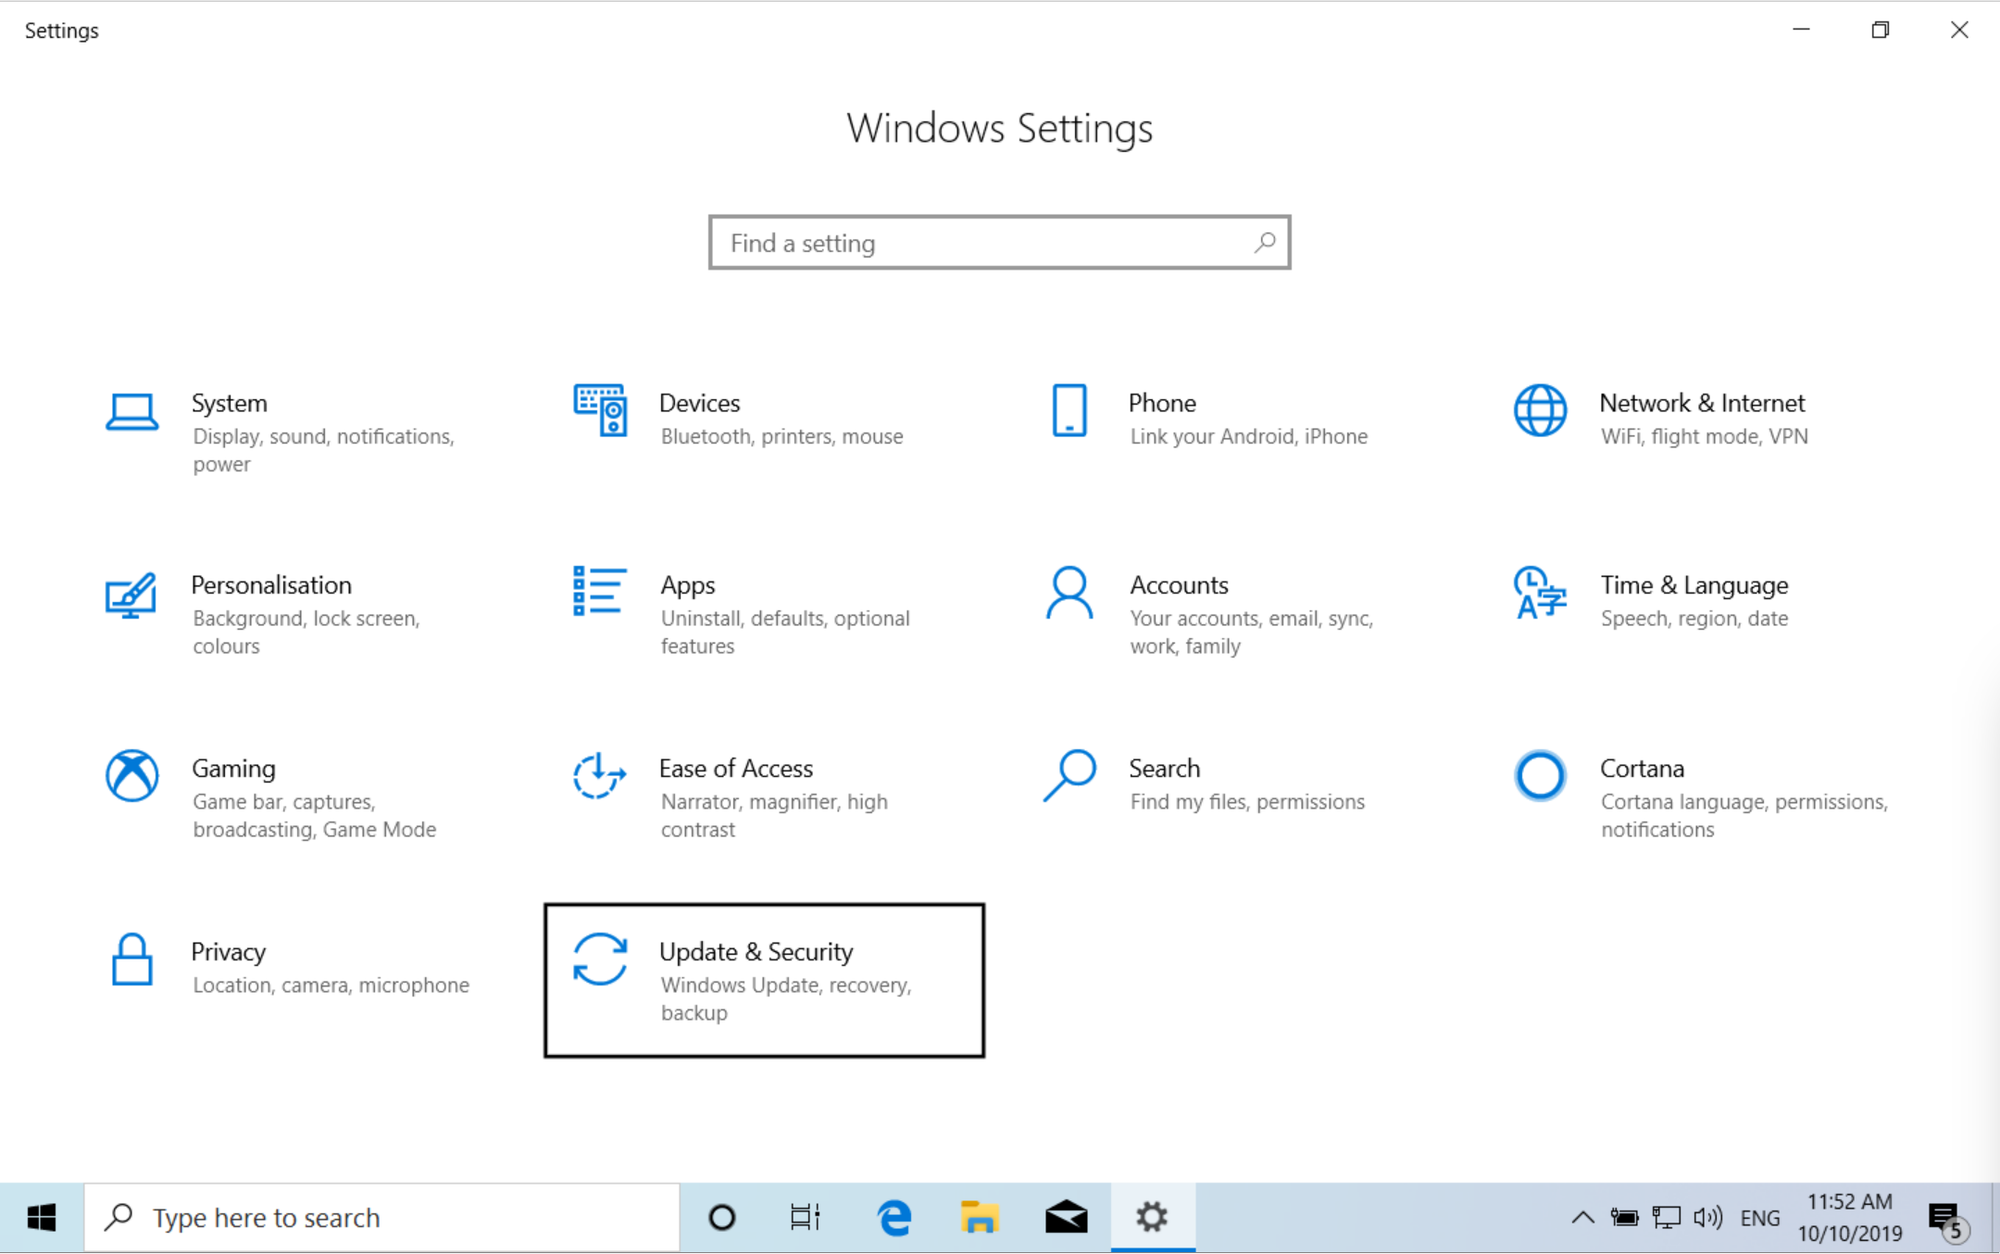Click 'Find my files, permissions' description

[x=1247, y=801]
